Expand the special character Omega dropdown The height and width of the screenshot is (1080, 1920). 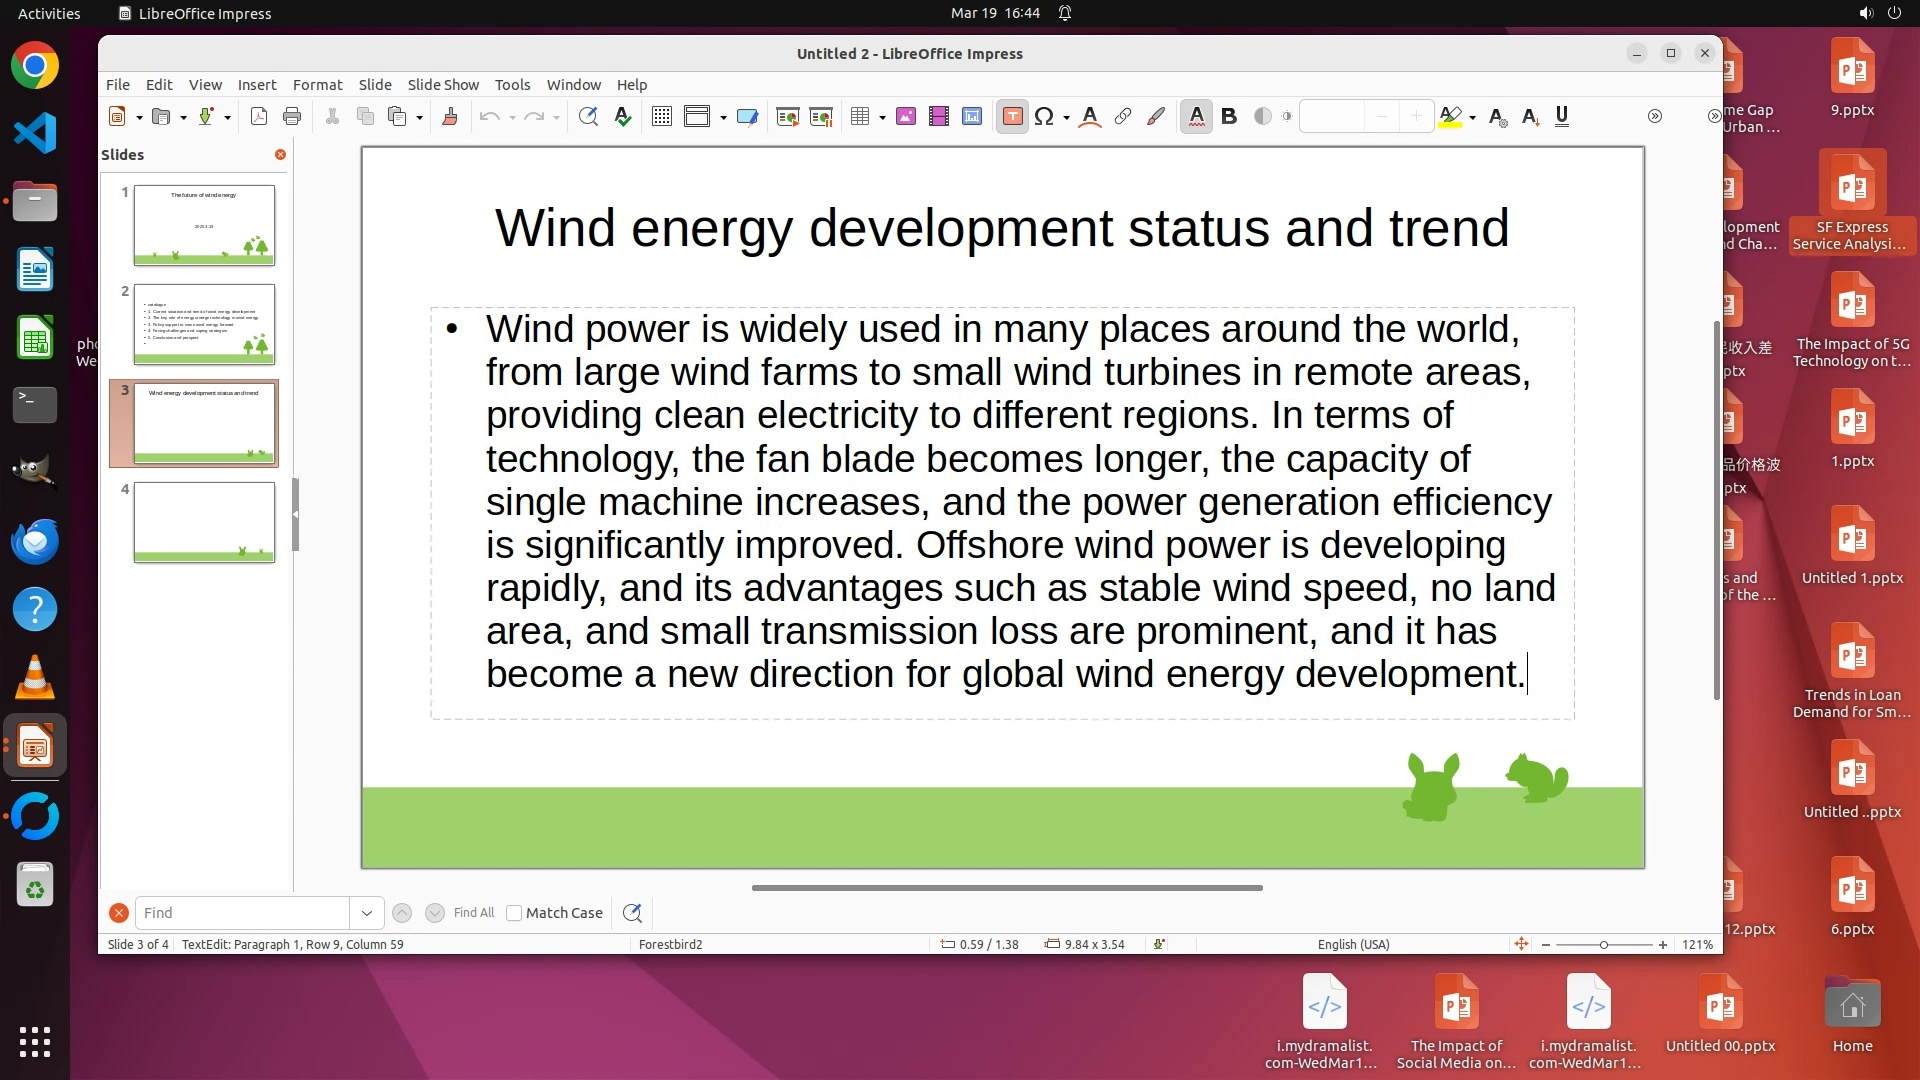[1067, 118]
